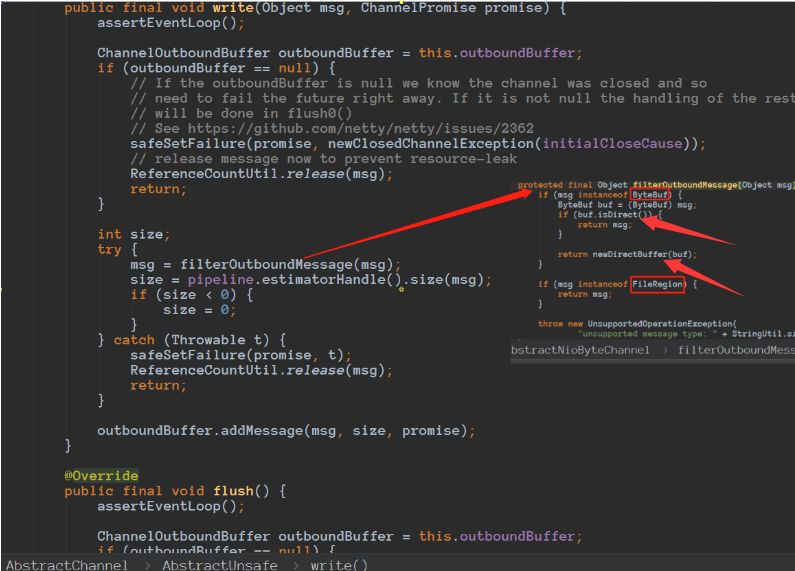The height and width of the screenshot is (571, 795).
Task: Click newClosedChannelException method call
Action: coord(430,144)
